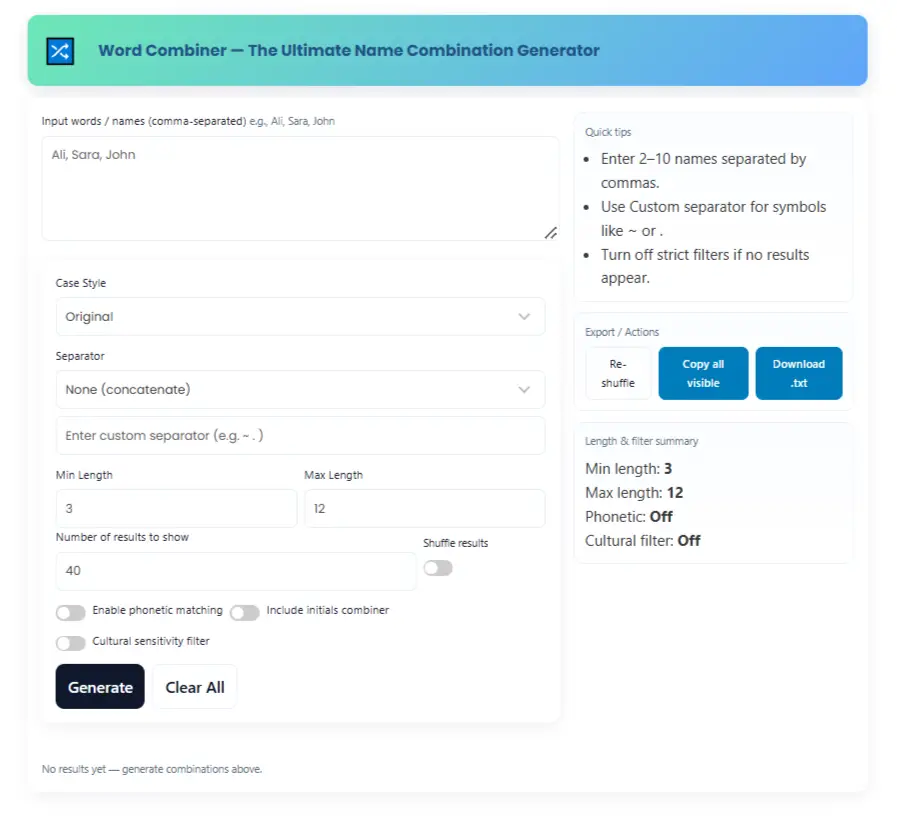897x821 pixels.
Task: Enable the Cultural sensitivity filter
Action: coord(71,643)
